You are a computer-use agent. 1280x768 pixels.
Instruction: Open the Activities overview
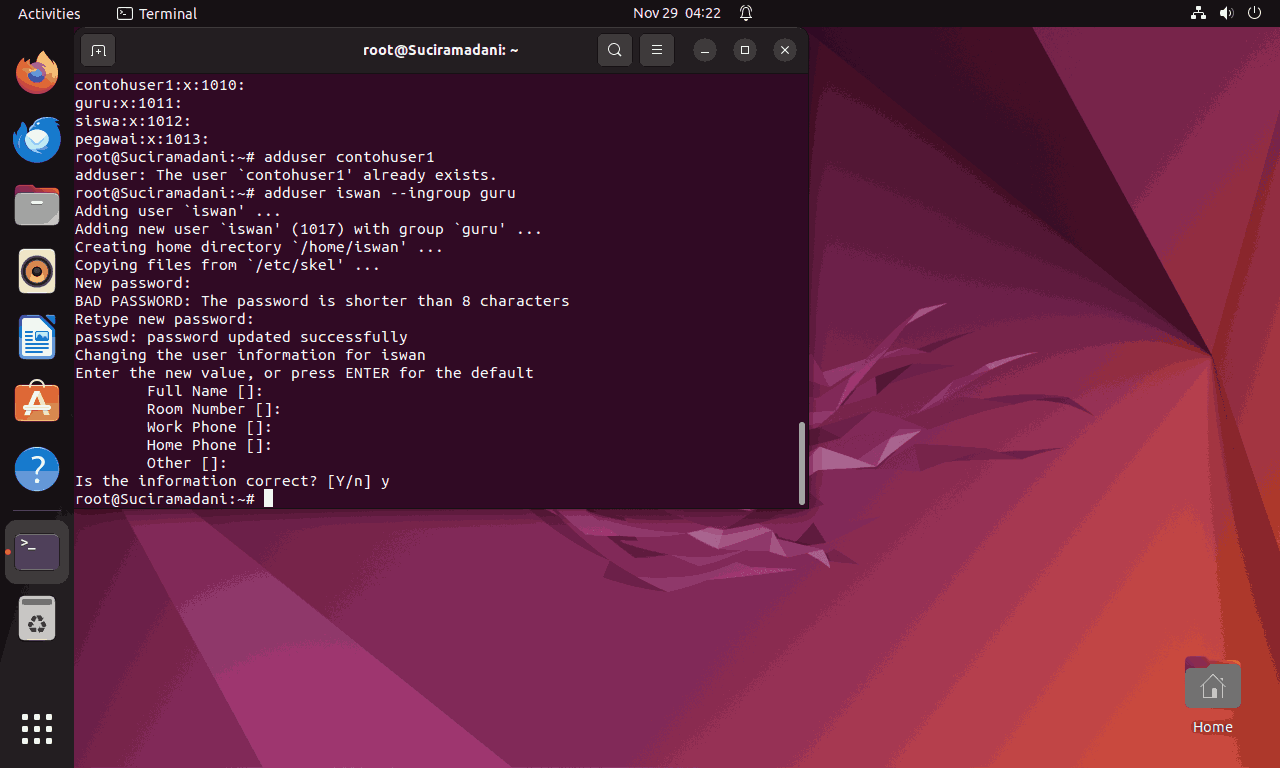49,13
